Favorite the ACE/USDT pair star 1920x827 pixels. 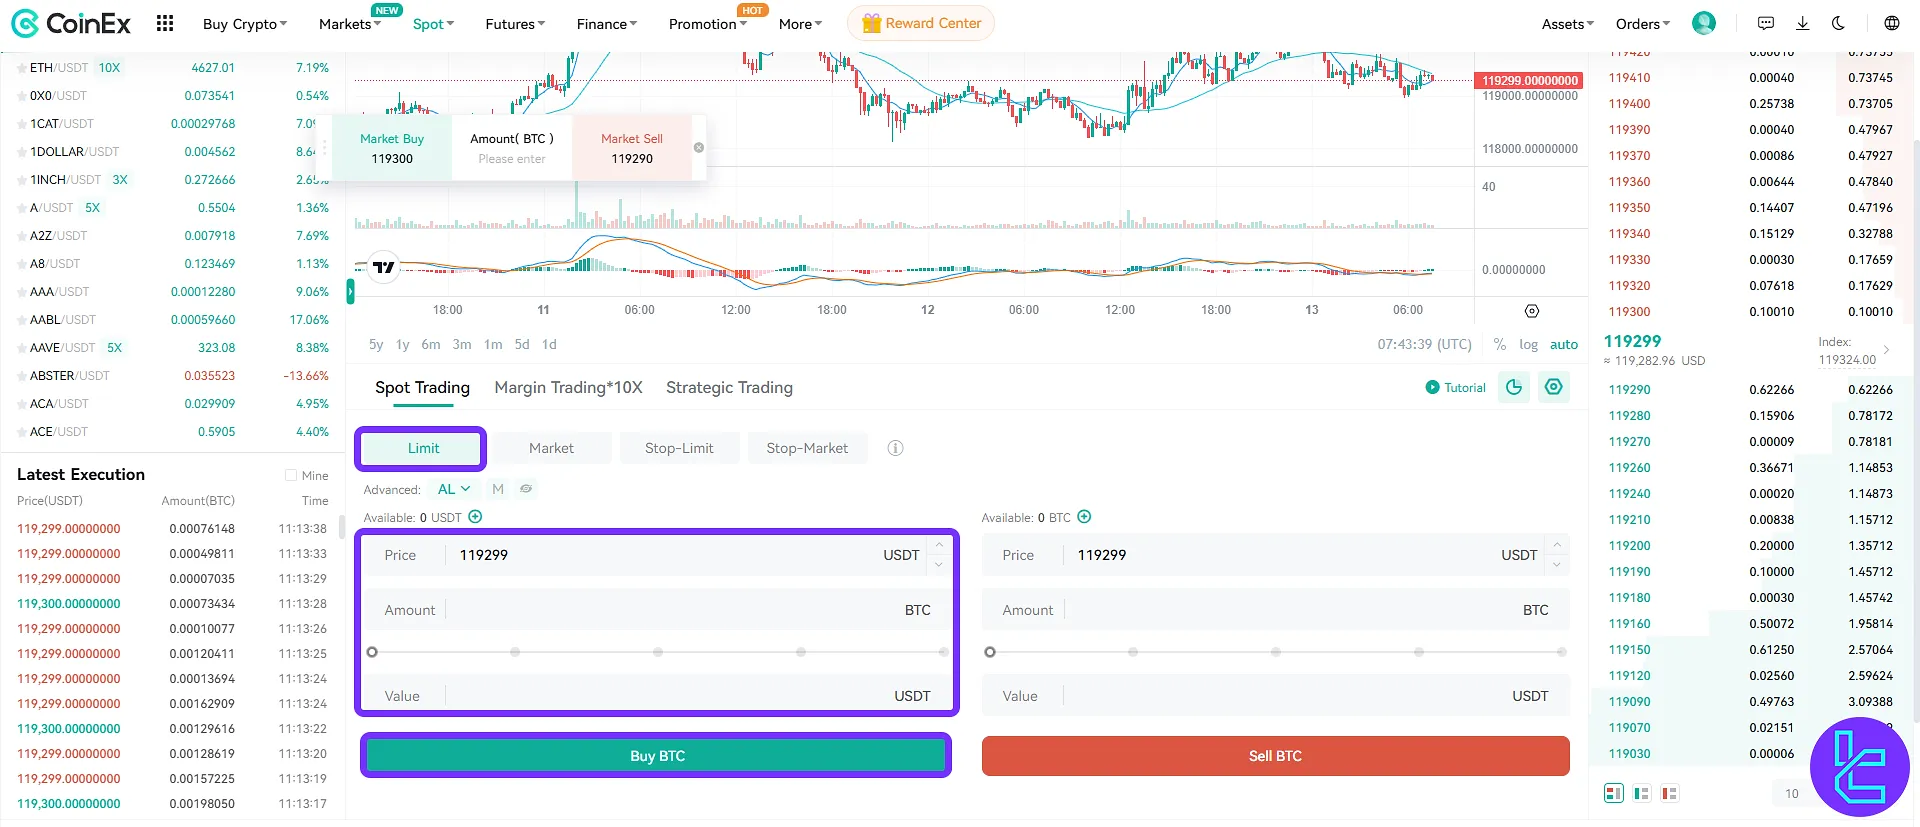pos(22,432)
